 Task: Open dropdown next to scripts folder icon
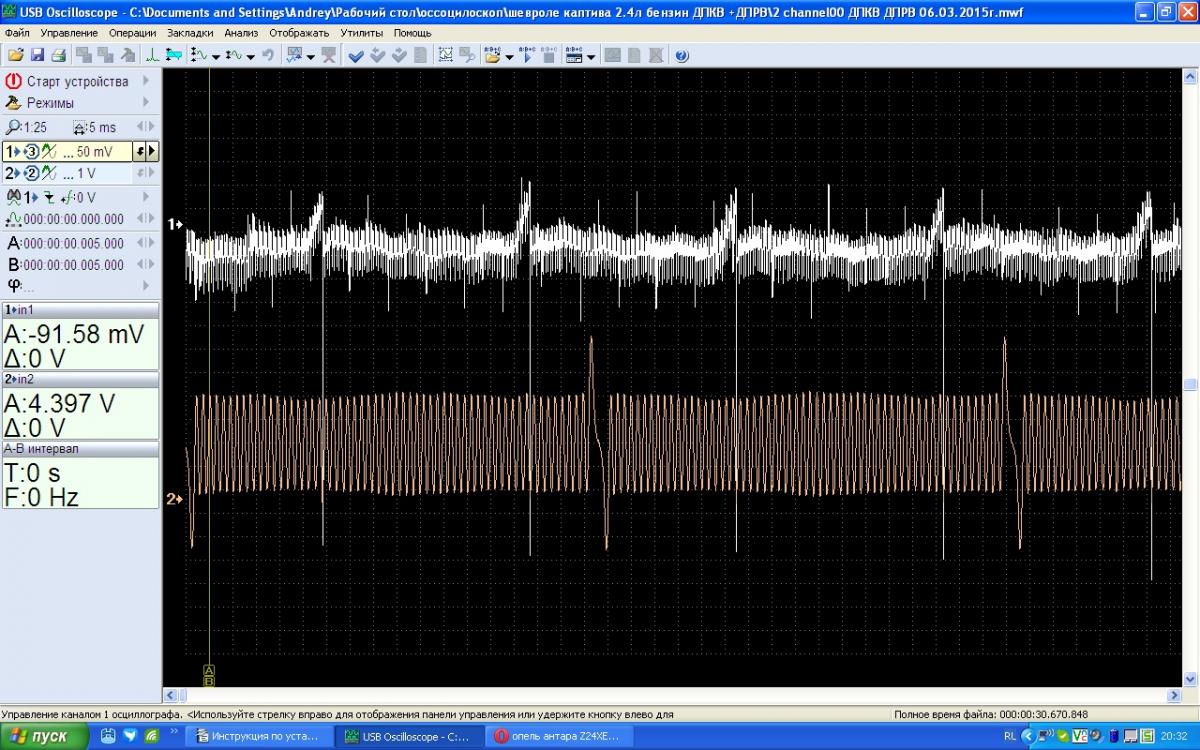coord(509,56)
